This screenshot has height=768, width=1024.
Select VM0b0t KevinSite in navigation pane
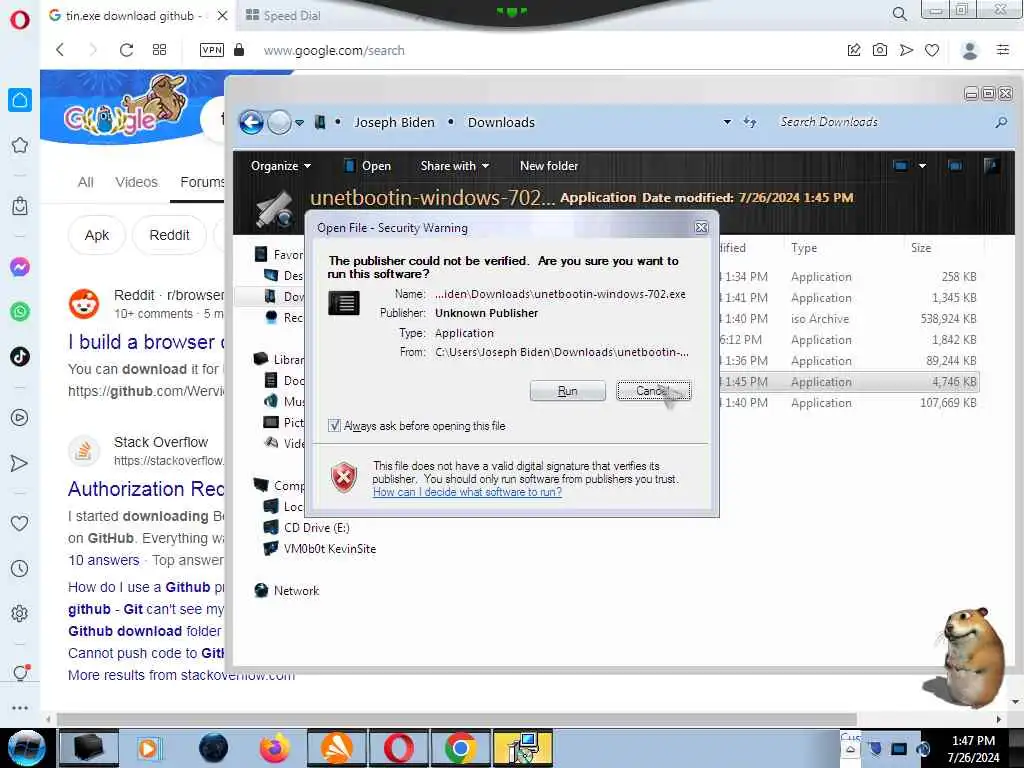point(330,549)
